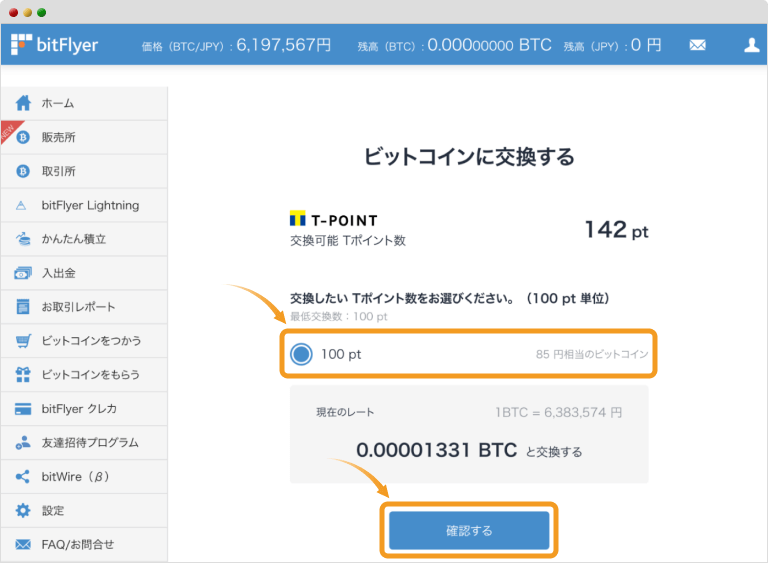Click the 最低交換数：100 pt note
This screenshot has height=563, width=768.
[338, 317]
